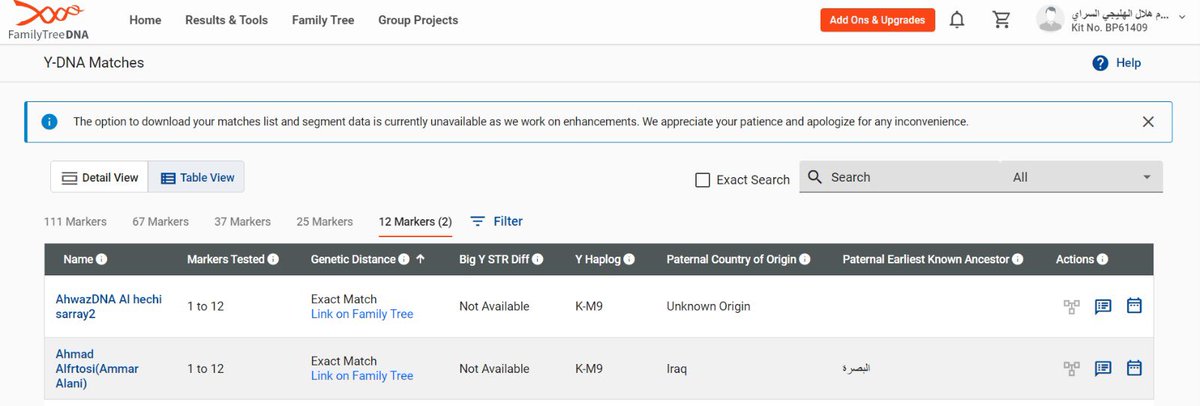Click the blue info icon in banner
Screen dimensions: 1200x406
click(x=49, y=121)
